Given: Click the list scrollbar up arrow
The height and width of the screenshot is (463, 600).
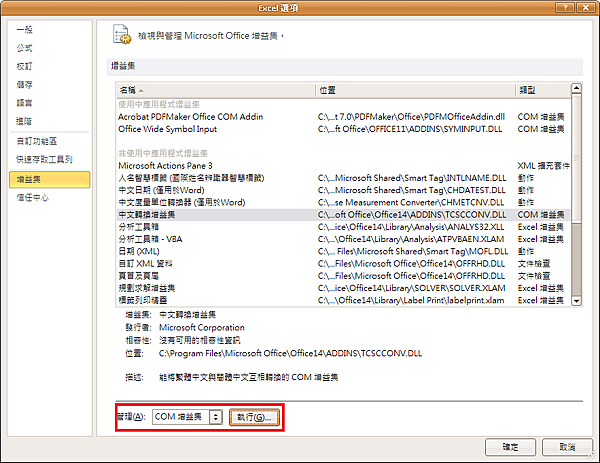Looking at the screenshot, I should click(x=576, y=88).
